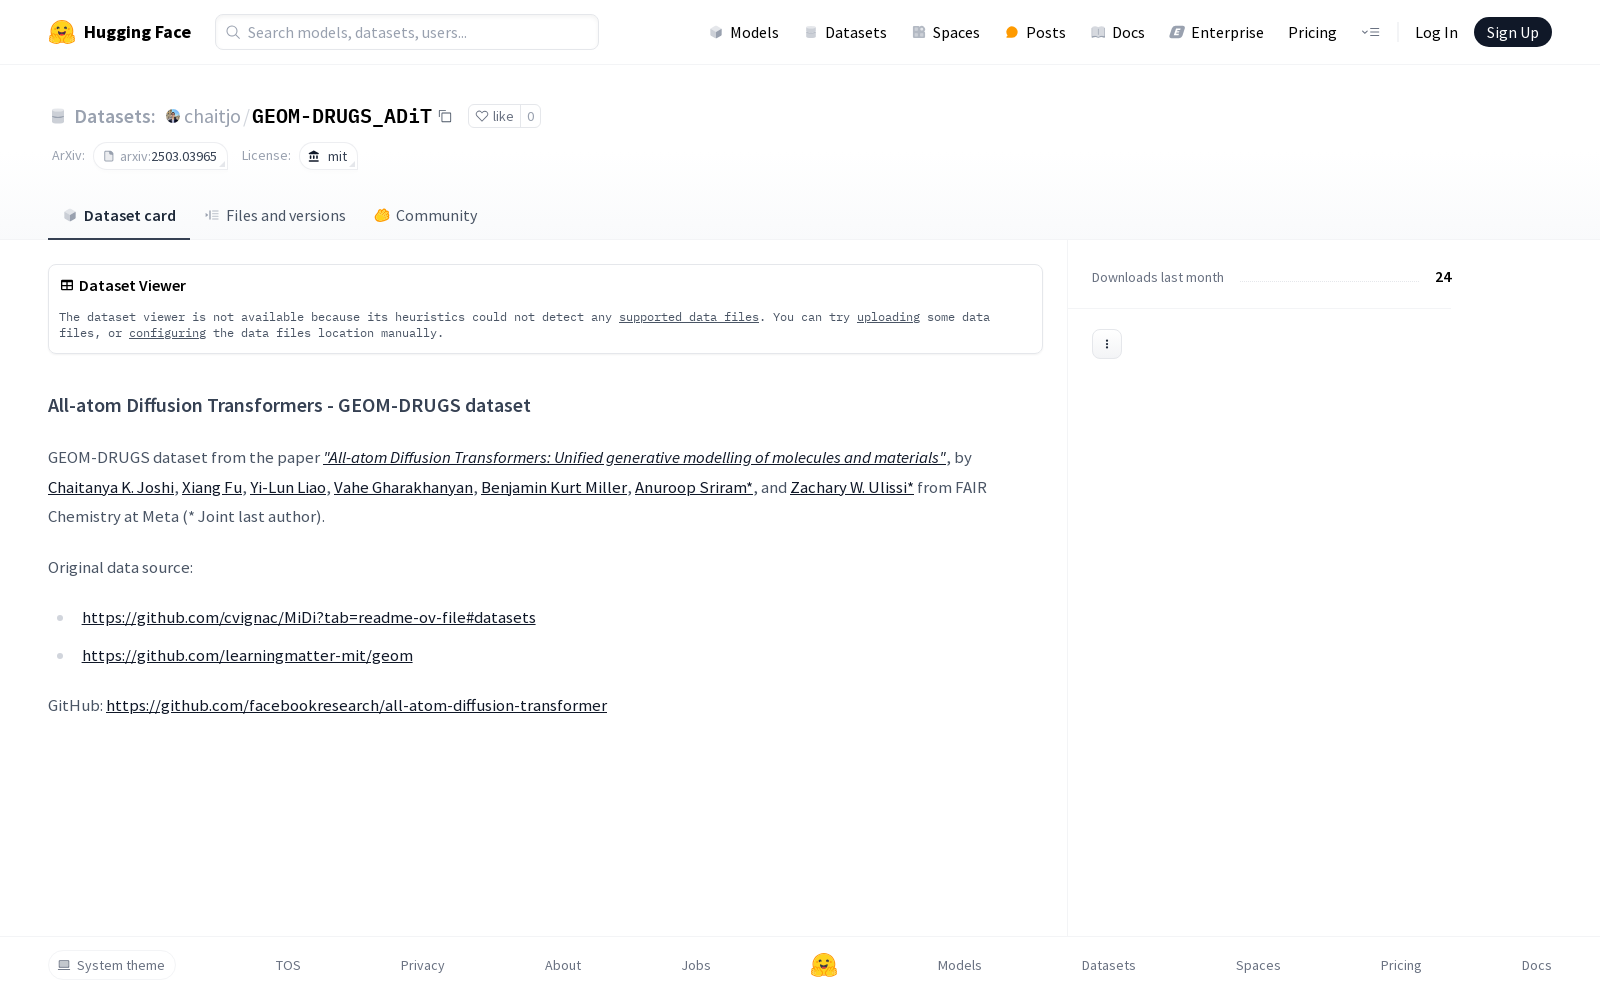Open the Spaces nav link
Viewport: 1600px width, 1000px height.
tap(946, 32)
